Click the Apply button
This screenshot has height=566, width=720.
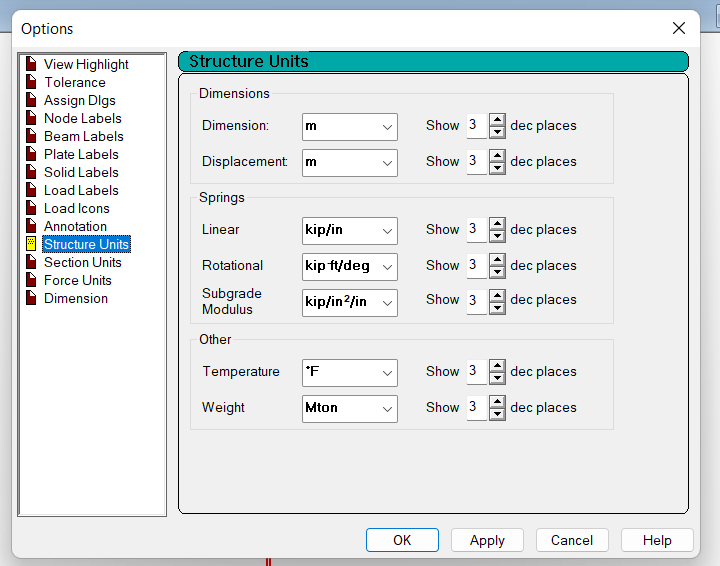tap(487, 540)
